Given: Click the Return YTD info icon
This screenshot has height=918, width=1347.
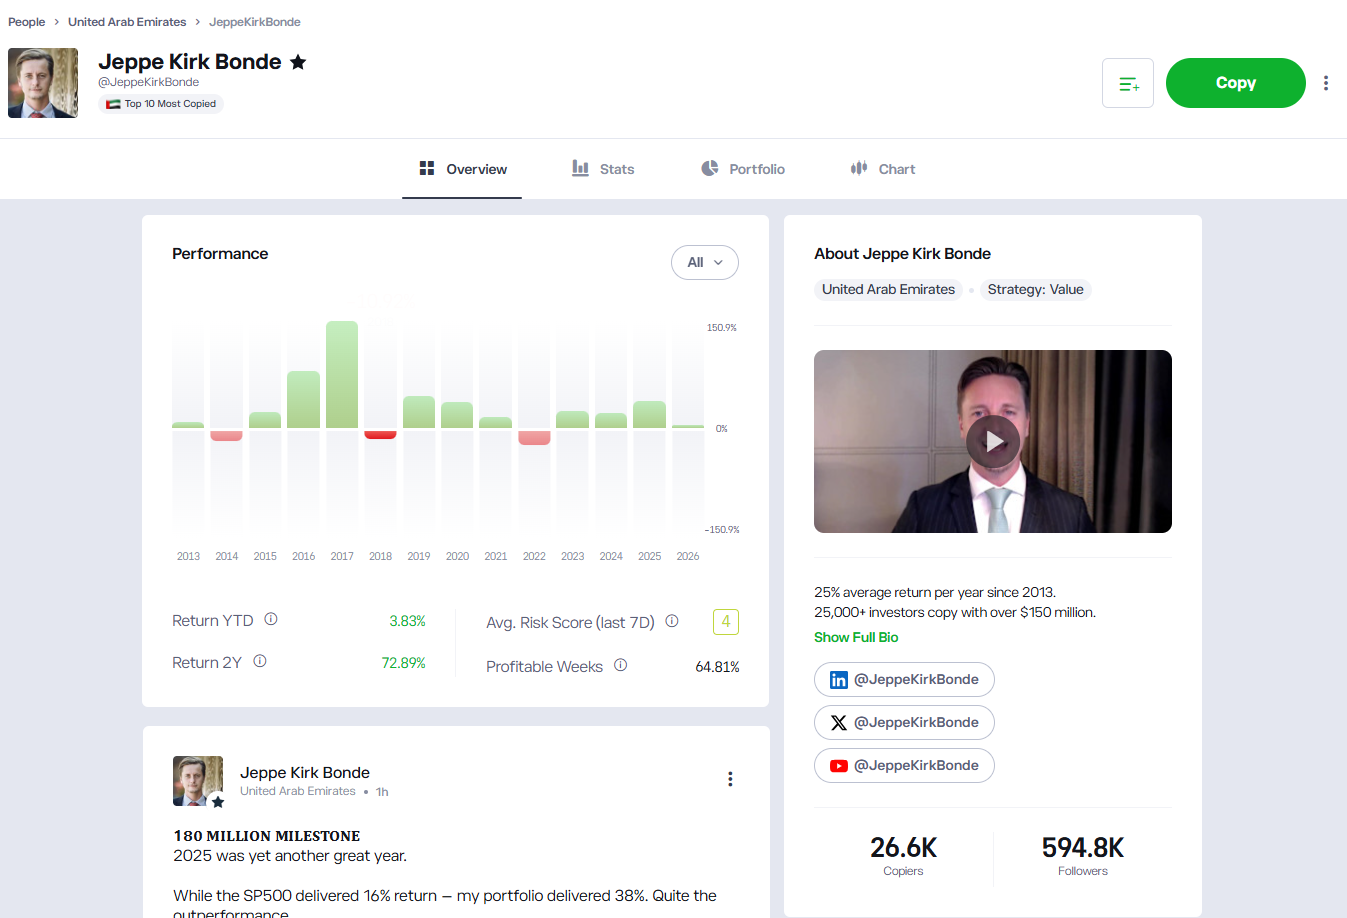Looking at the screenshot, I should (x=271, y=620).
